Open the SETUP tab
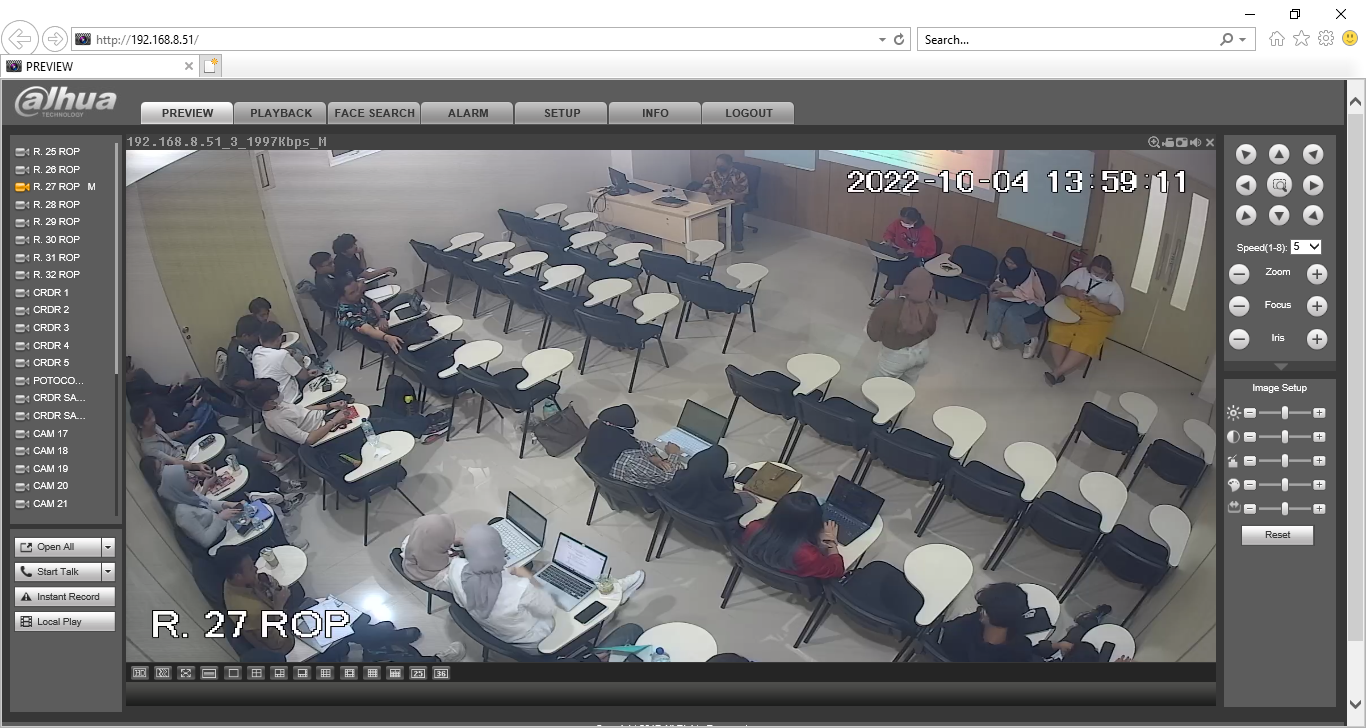Image resolution: width=1366 pixels, height=728 pixels. pos(562,113)
